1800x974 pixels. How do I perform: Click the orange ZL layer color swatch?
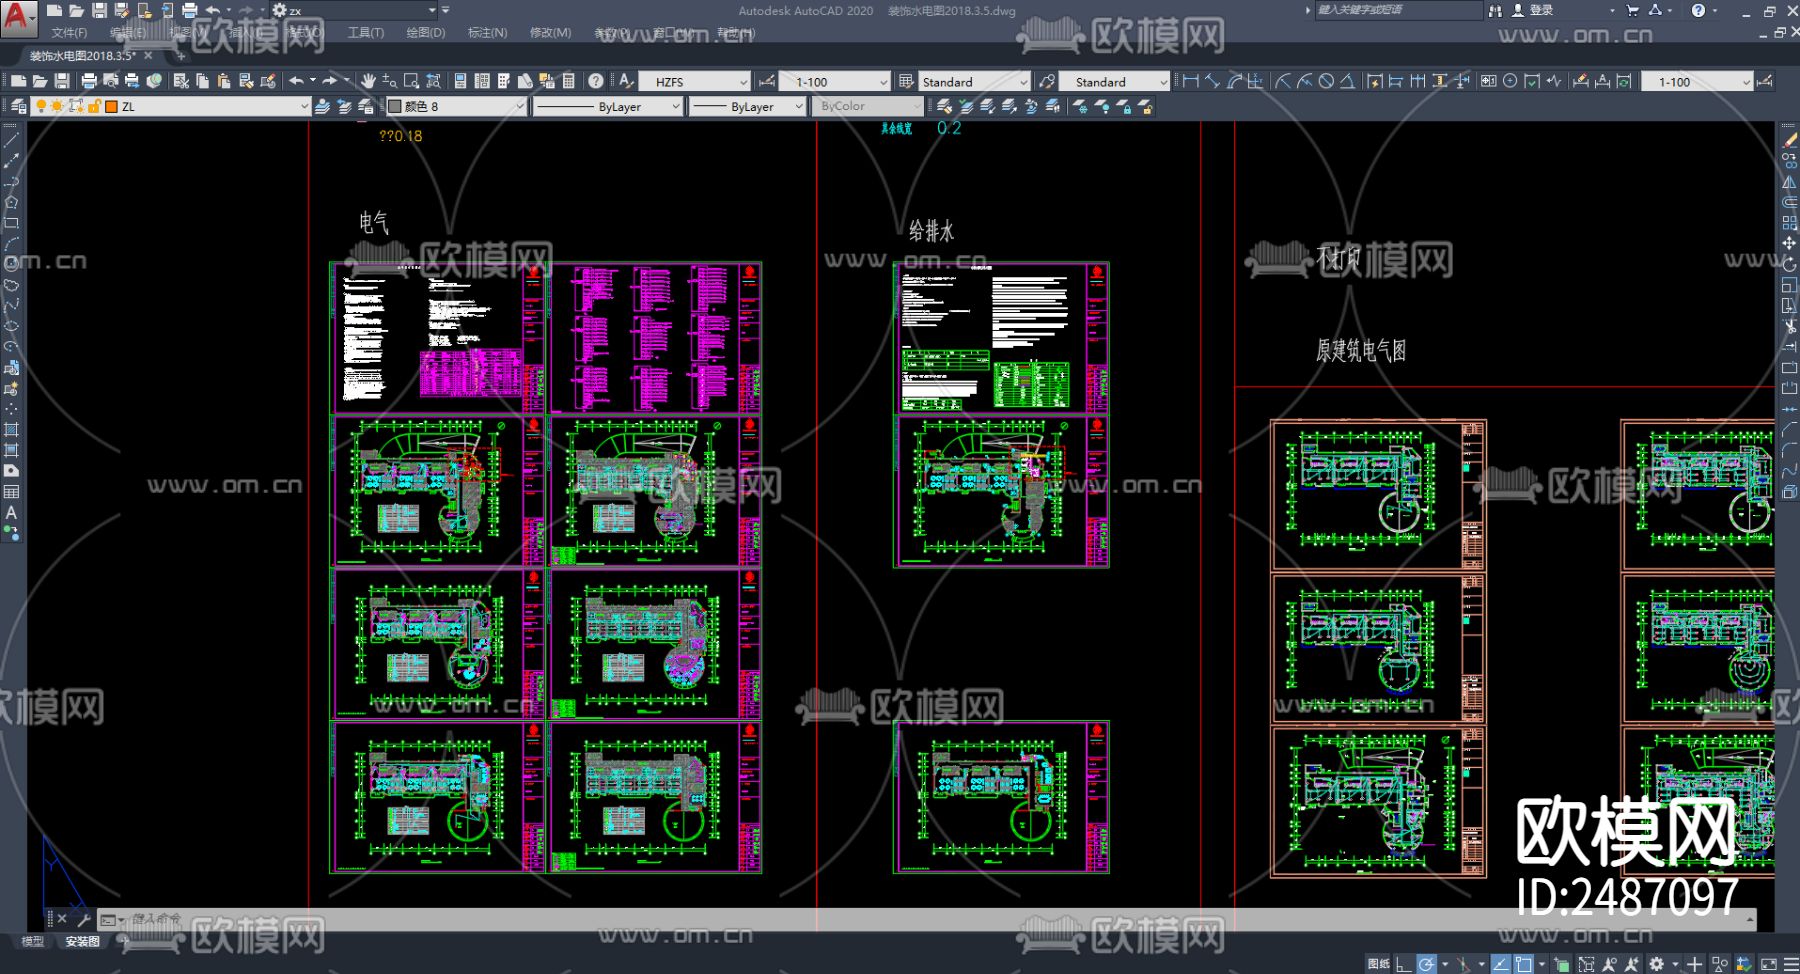(111, 106)
